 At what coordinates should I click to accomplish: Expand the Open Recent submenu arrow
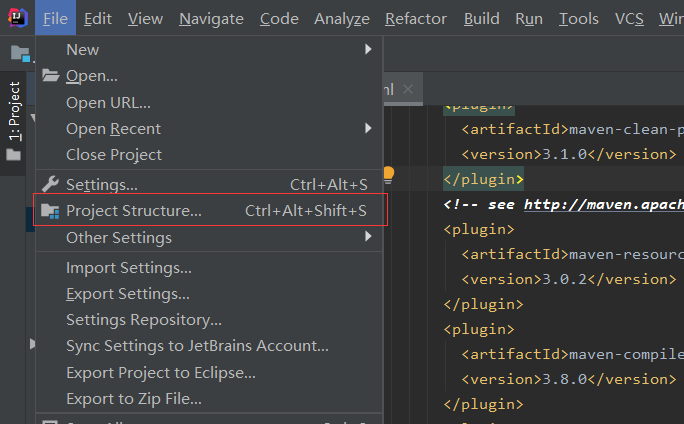pyautogui.click(x=368, y=128)
